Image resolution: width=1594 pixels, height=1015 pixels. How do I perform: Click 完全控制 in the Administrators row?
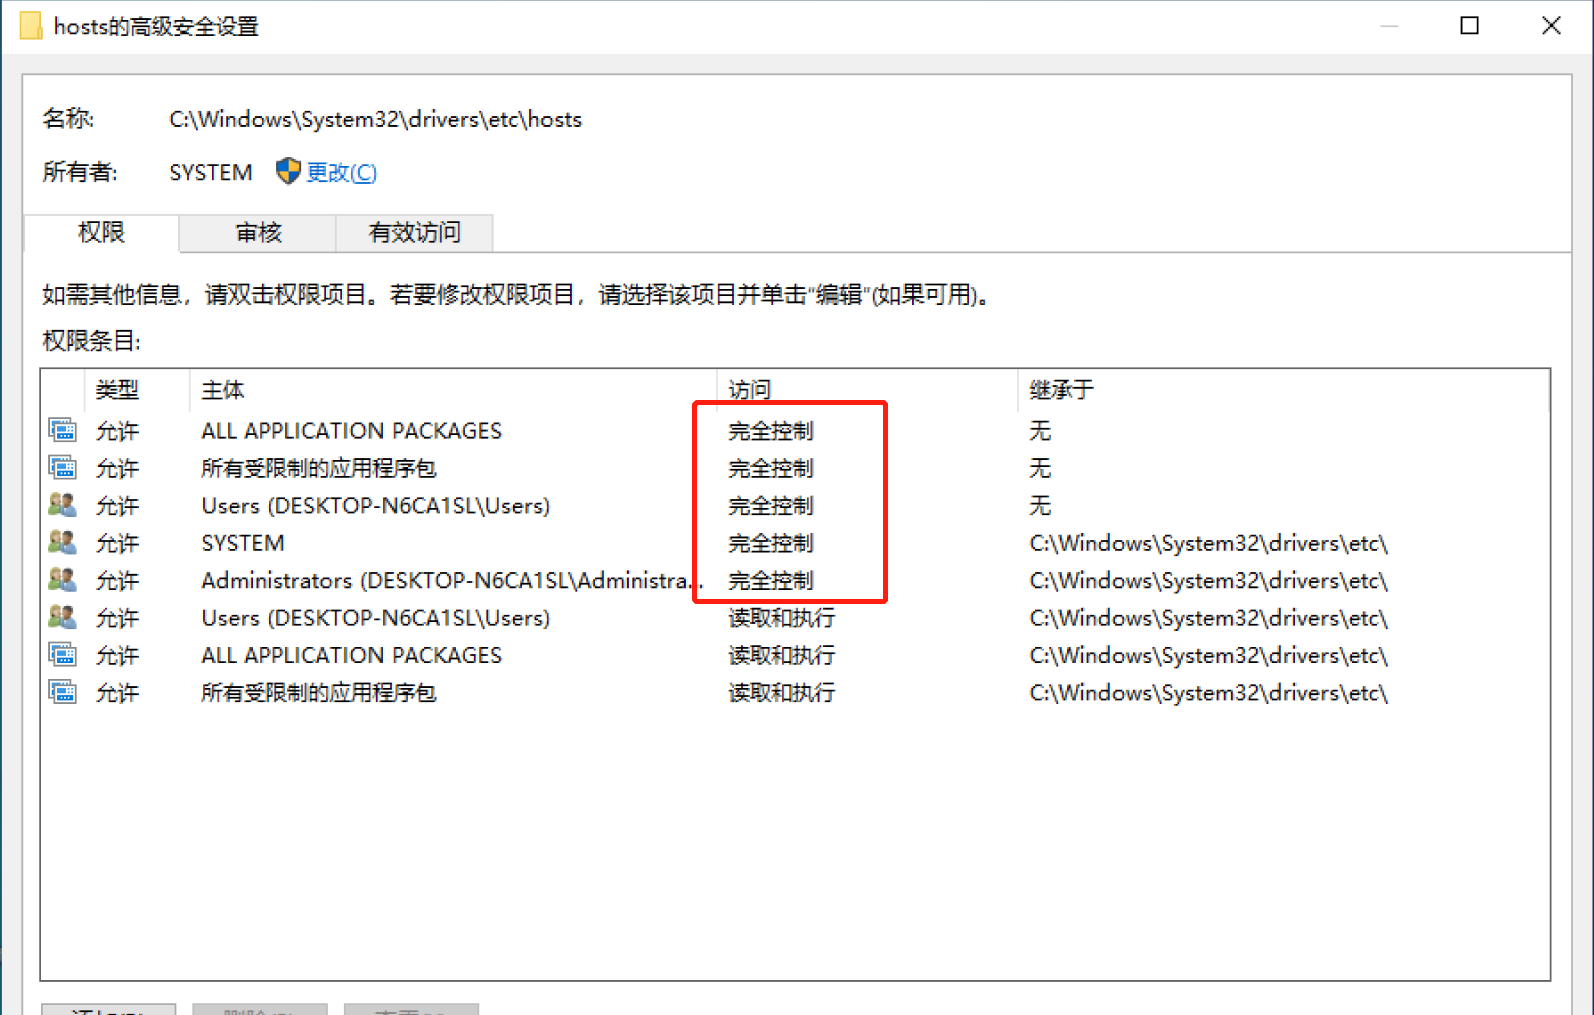click(x=771, y=580)
